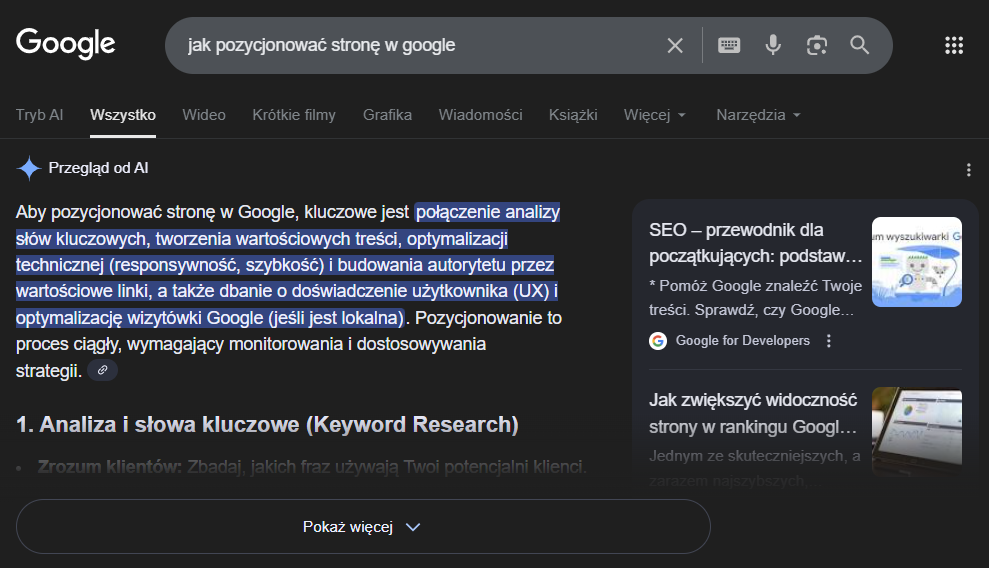Select the Wszystko tab
The height and width of the screenshot is (568, 989).
click(123, 115)
